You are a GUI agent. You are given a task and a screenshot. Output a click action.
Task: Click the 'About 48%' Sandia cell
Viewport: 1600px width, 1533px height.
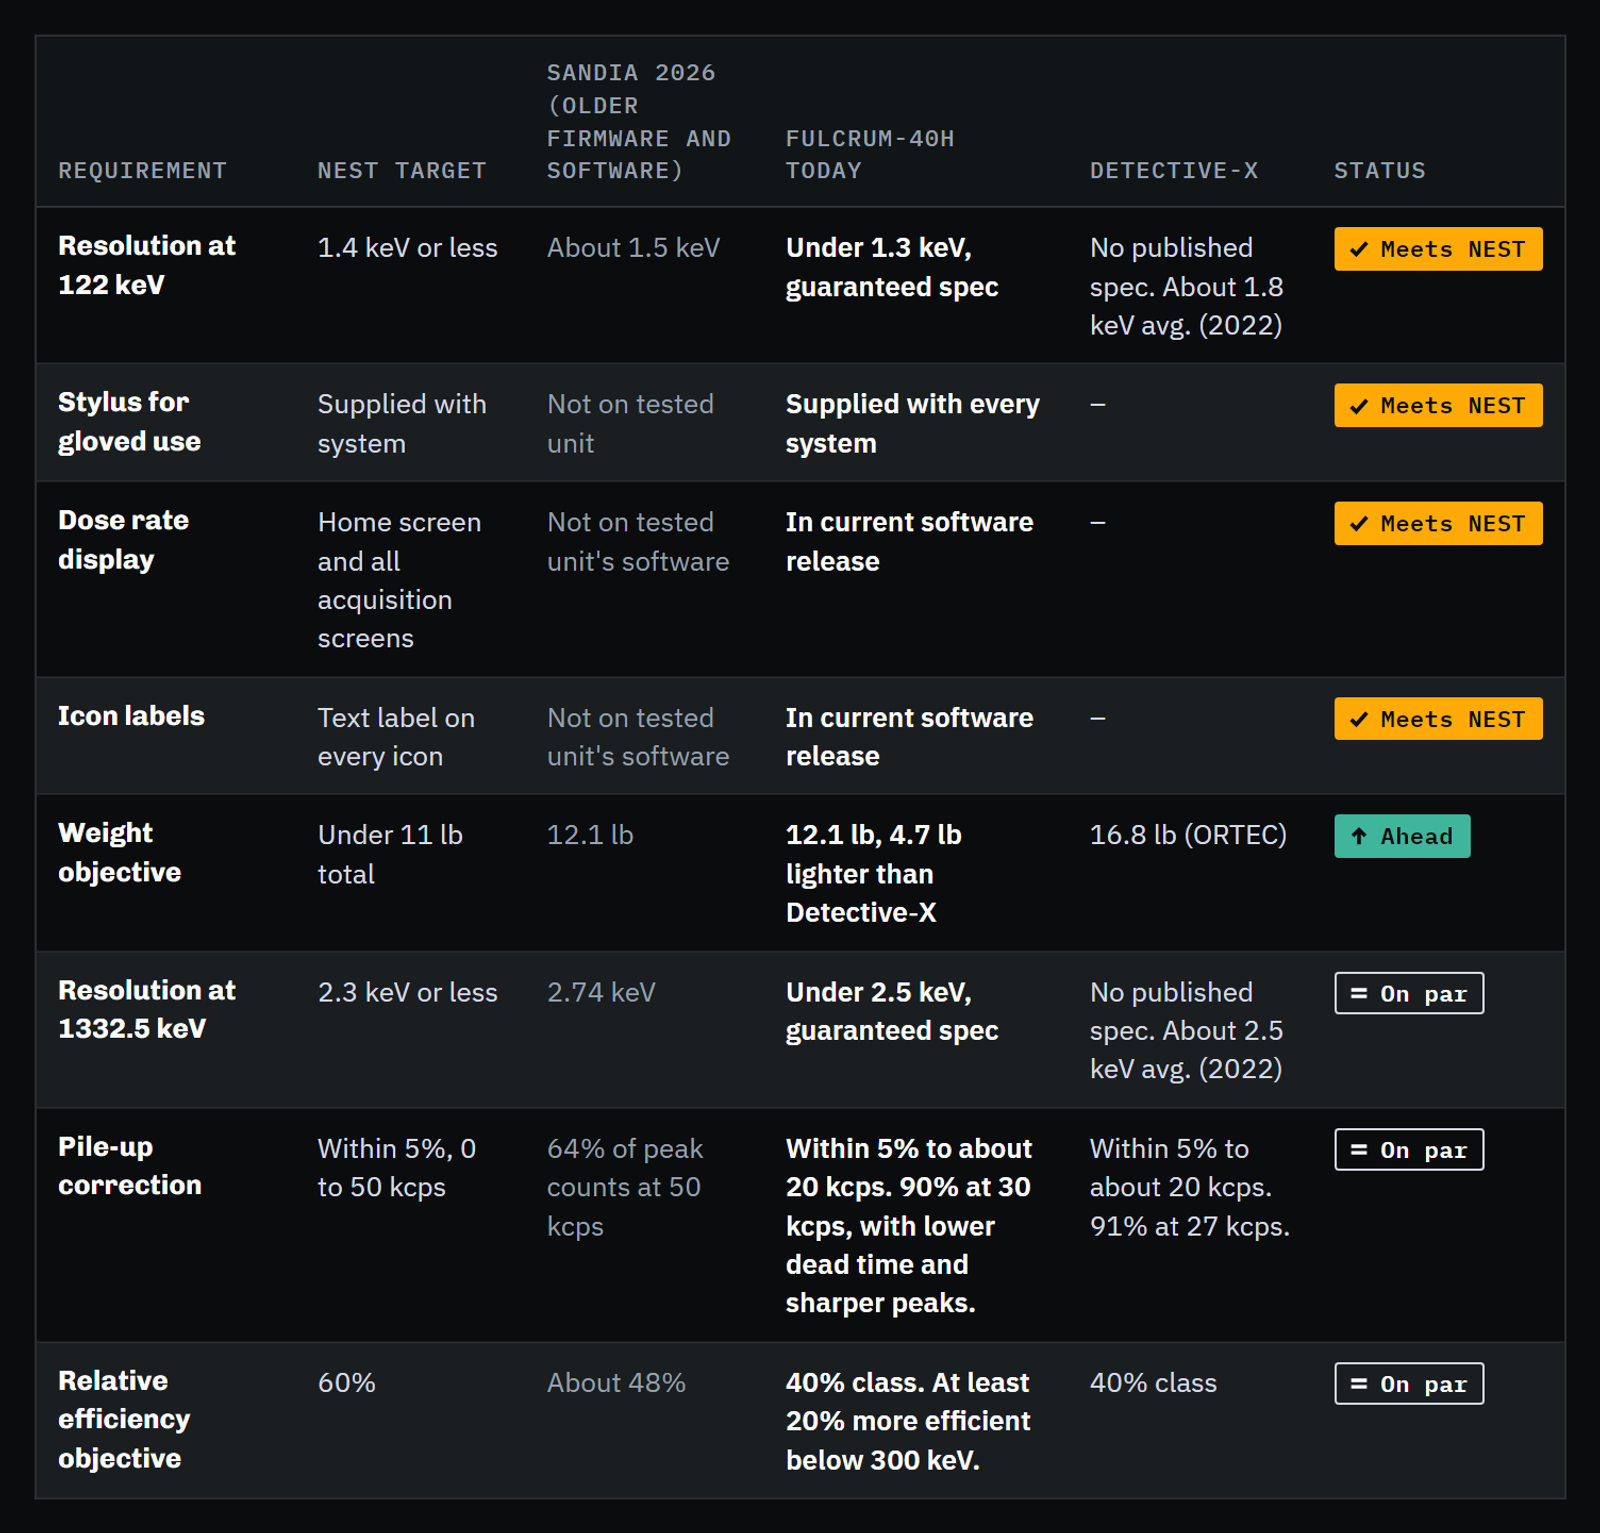pyautogui.click(x=616, y=1383)
